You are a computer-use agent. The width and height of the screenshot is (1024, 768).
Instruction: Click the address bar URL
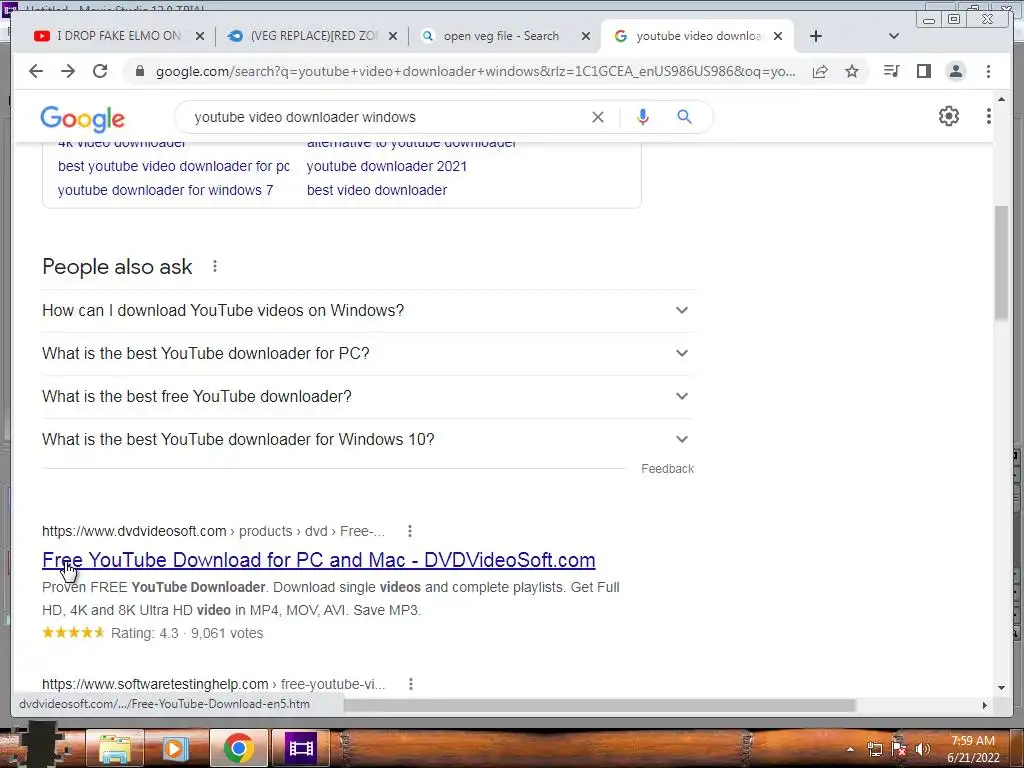[x=475, y=71]
